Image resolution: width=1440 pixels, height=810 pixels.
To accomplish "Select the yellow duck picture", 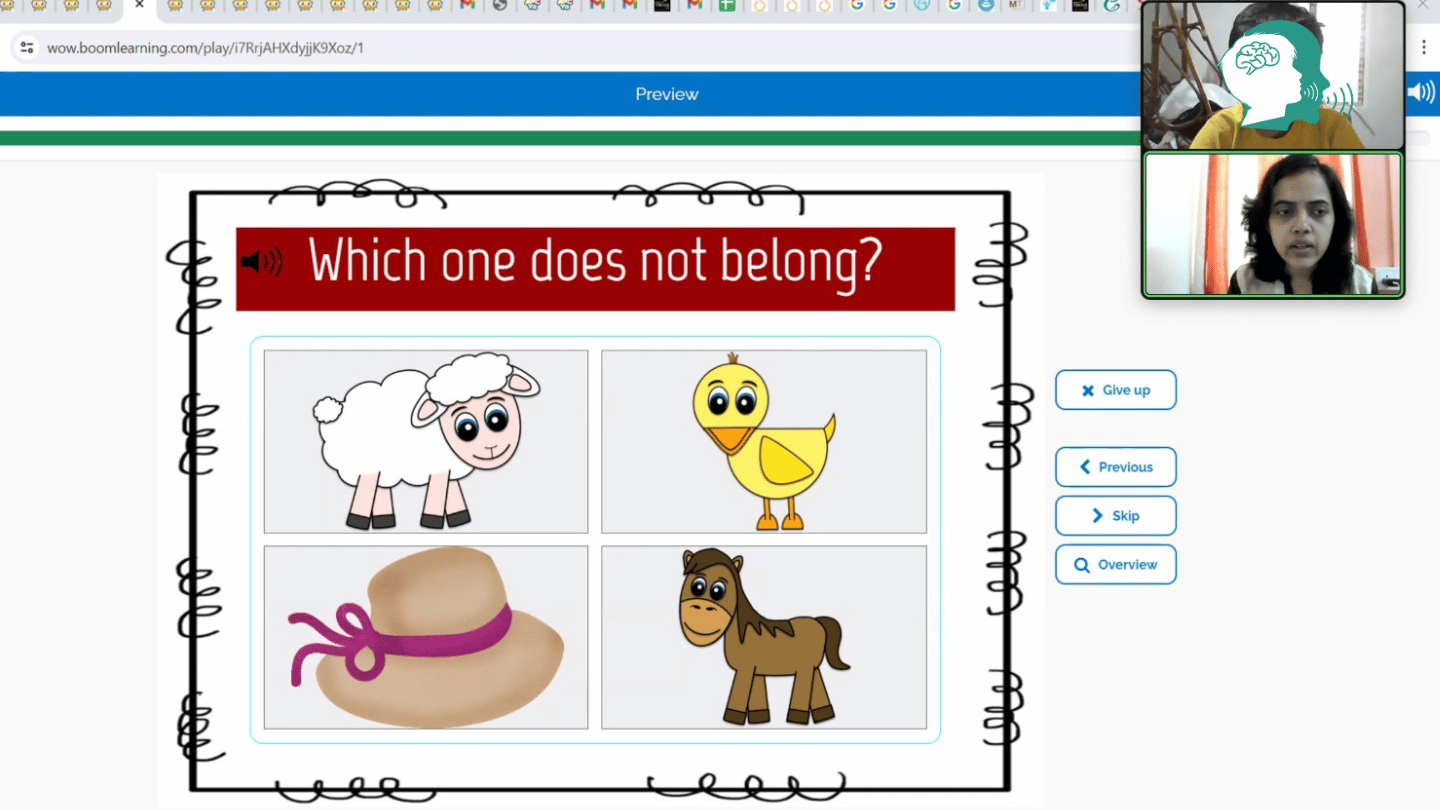I will coord(763,441).
